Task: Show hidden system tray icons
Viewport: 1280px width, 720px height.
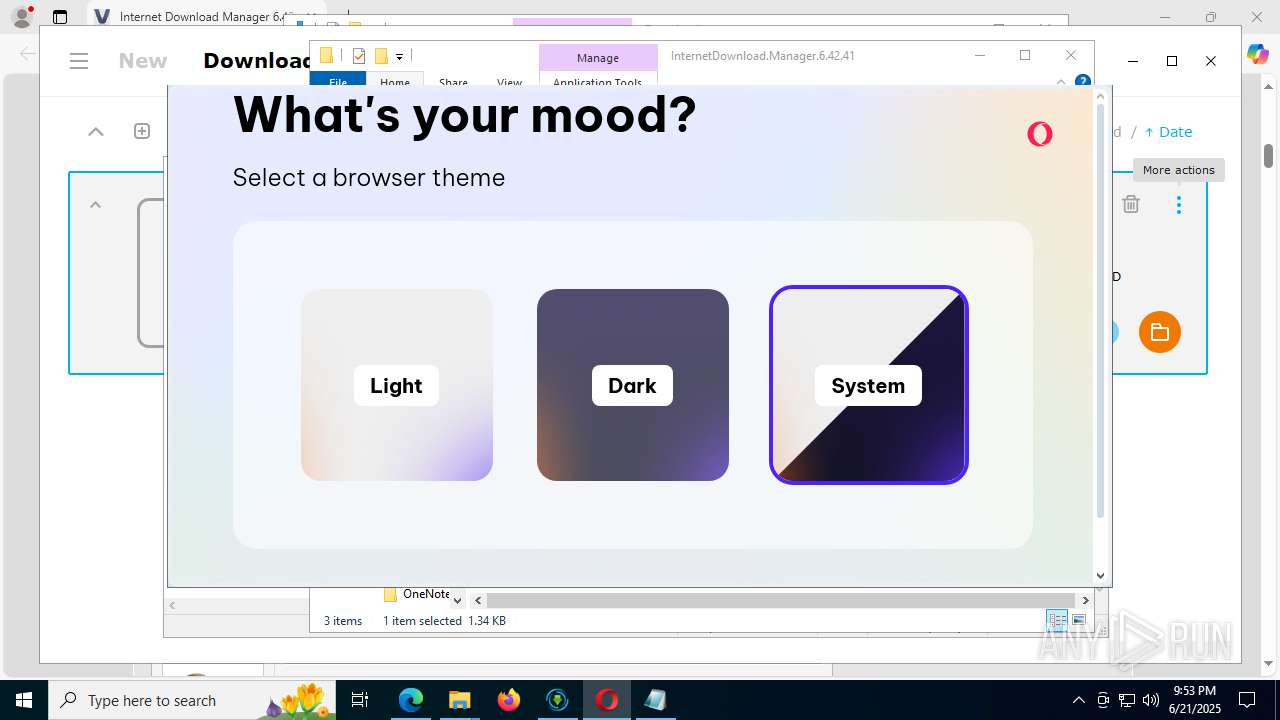Action: (x=1078, y=700)
